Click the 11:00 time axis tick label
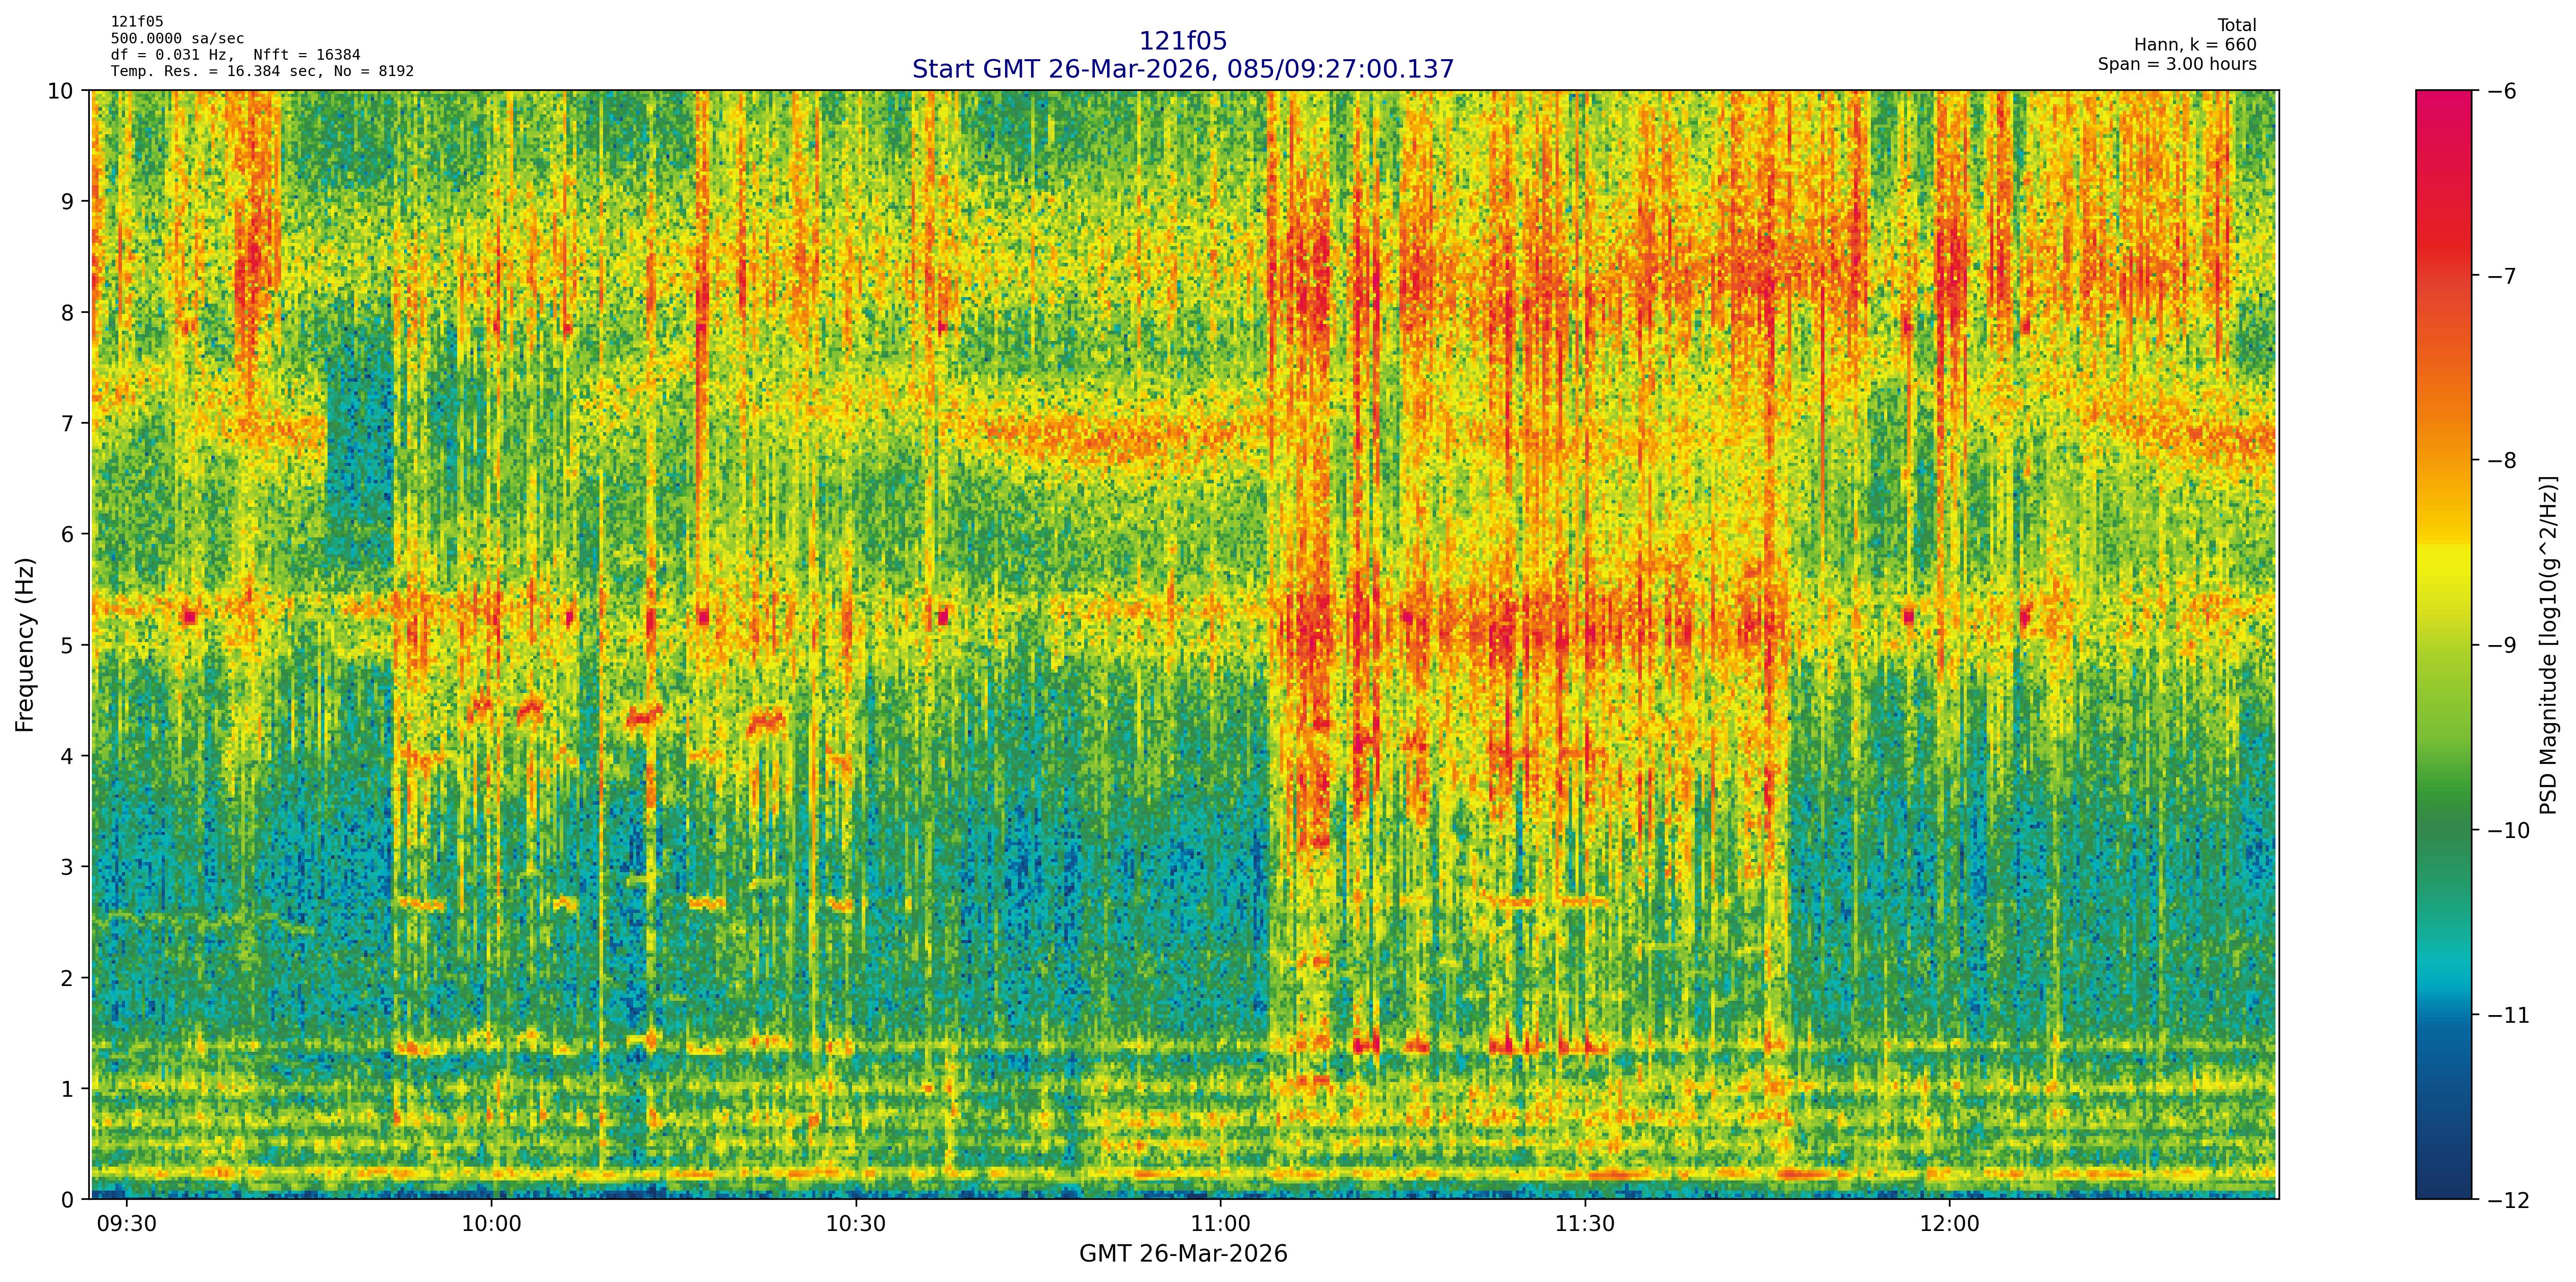2576x1282 pixels. [x=1220, y=1225]
